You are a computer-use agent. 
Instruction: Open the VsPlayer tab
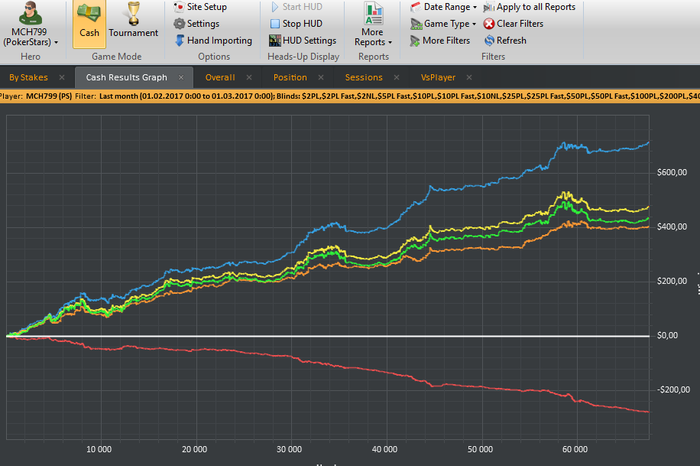pyautogui.click(x=438, y=78)
